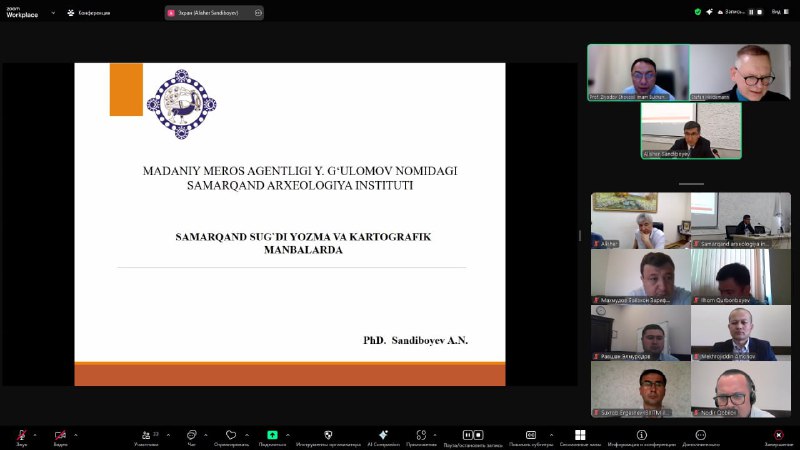800x450 pixels.
Task: Open Host tools shield icon
Action: coord(328,435)
